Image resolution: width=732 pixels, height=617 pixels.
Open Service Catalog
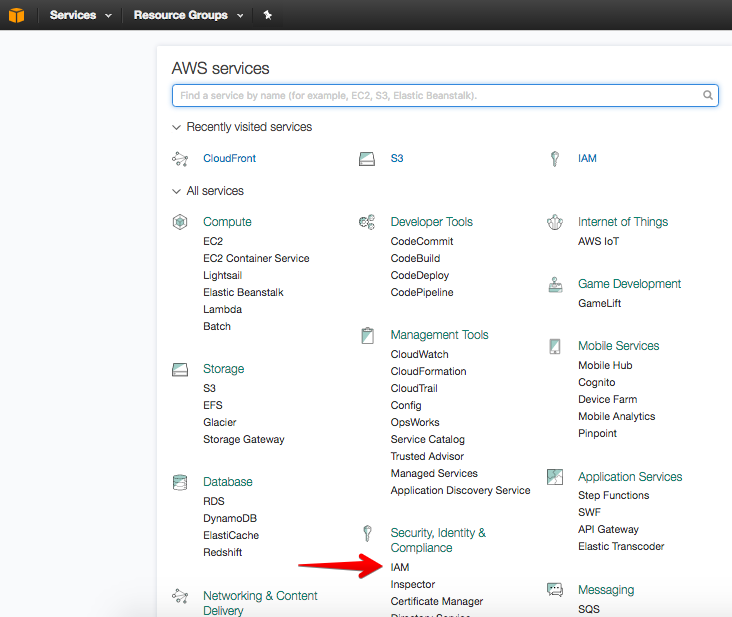pyautogui.click(x=428, y=439)
